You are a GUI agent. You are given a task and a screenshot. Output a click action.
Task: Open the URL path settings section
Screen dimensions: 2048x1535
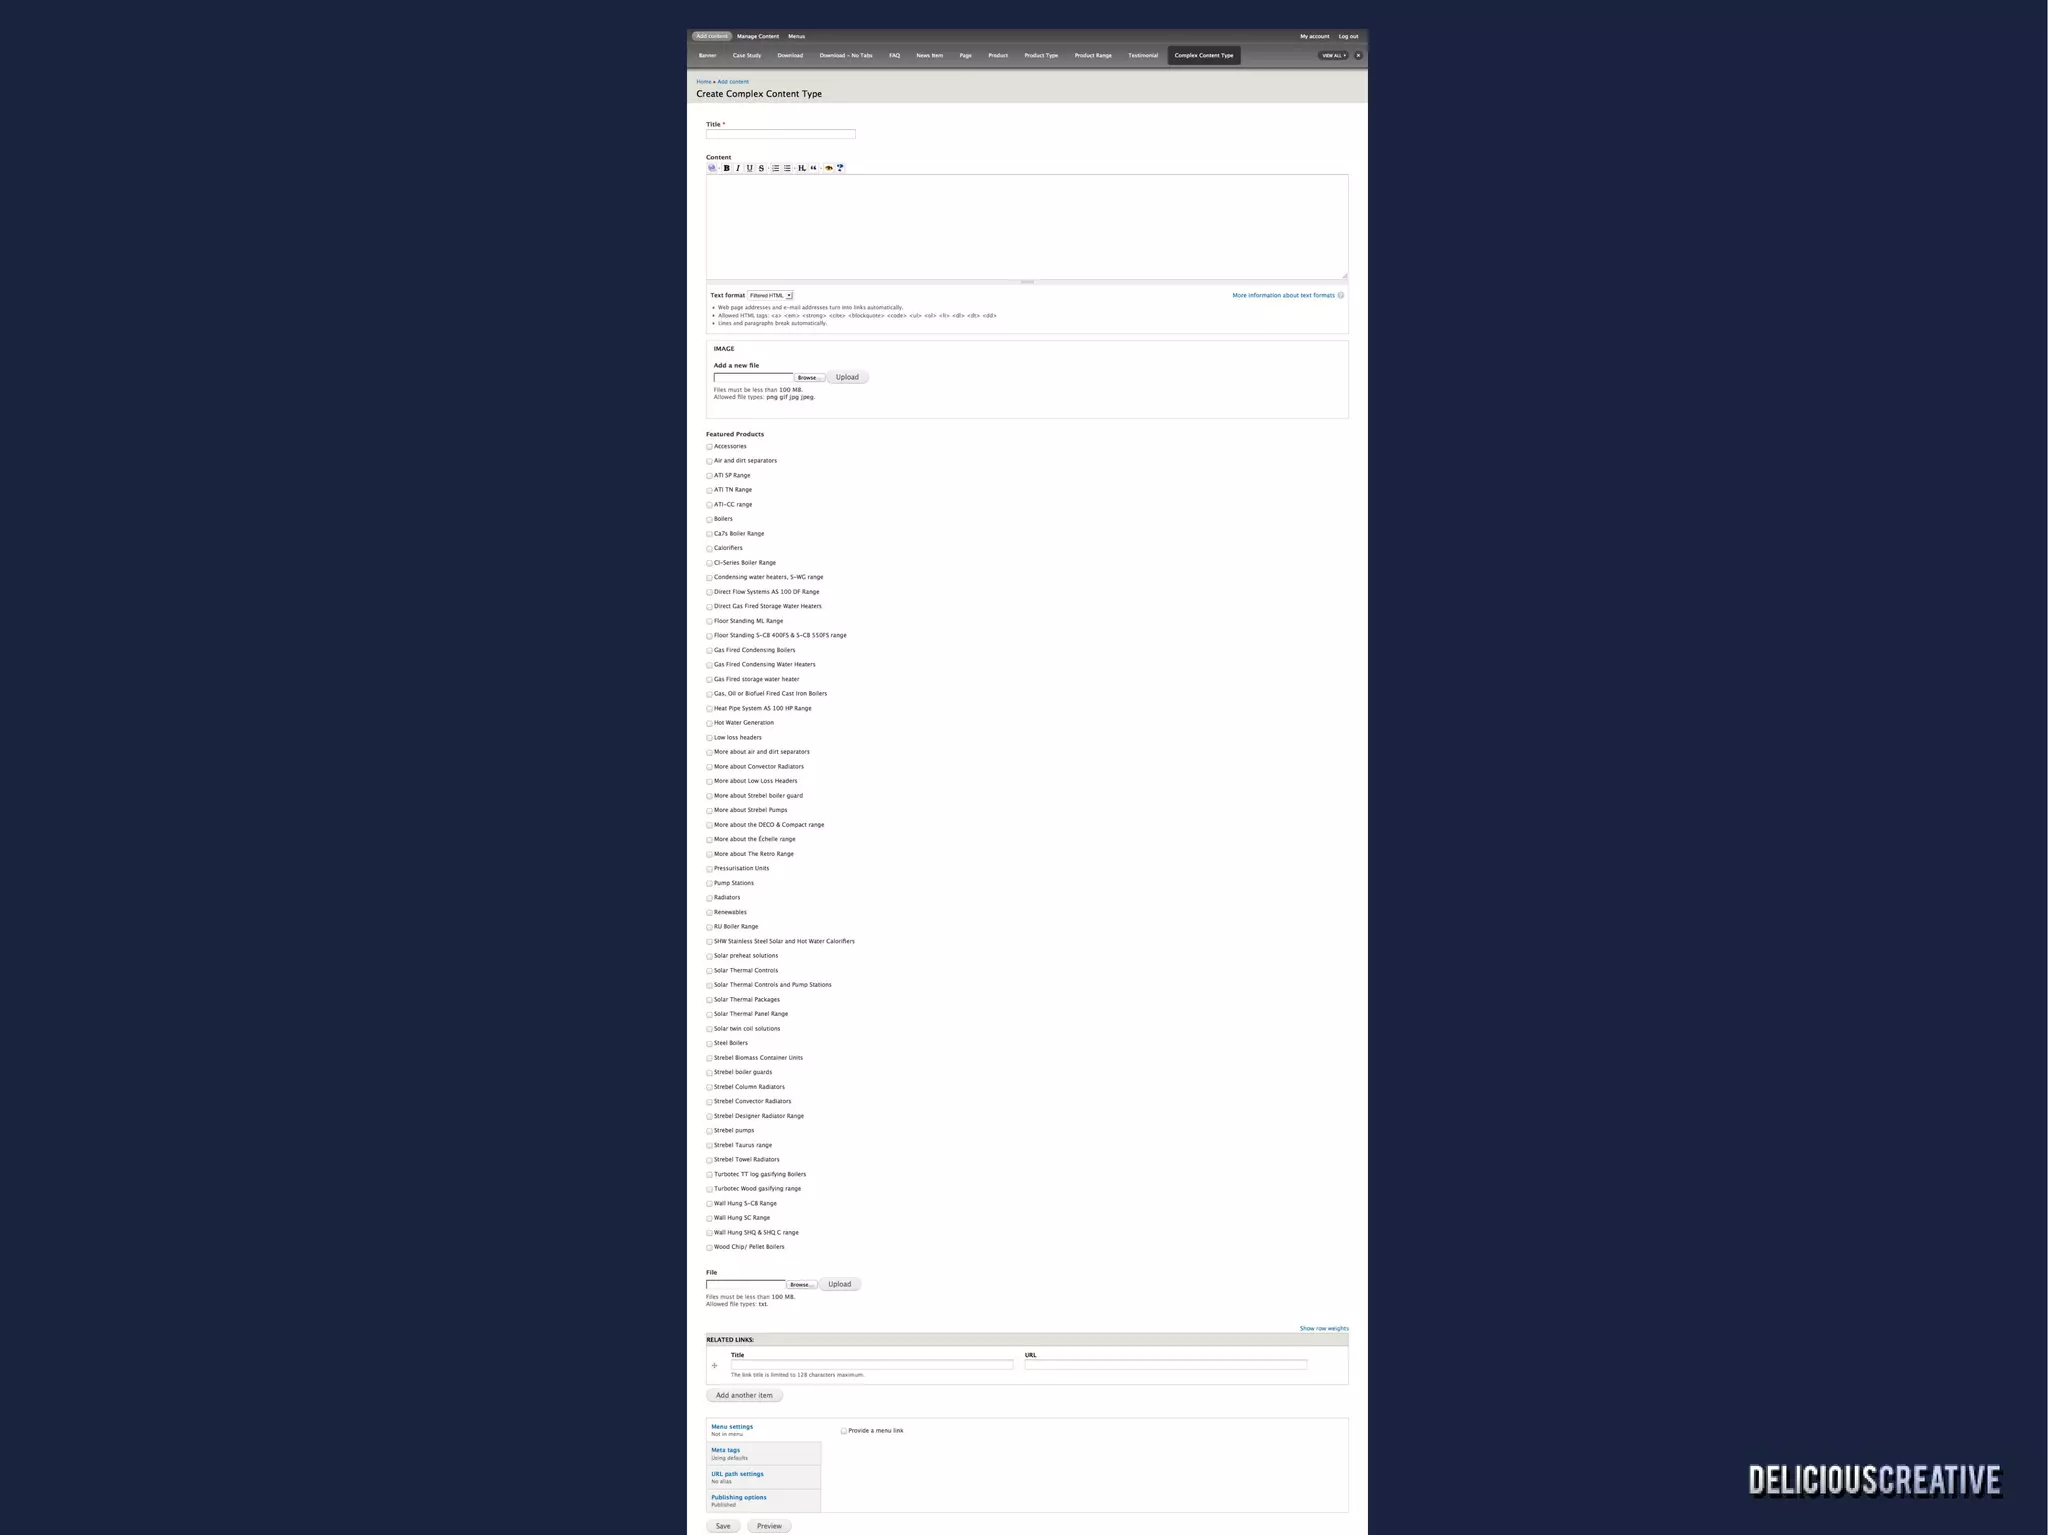pyautogui.click(x=737, y=1474)
